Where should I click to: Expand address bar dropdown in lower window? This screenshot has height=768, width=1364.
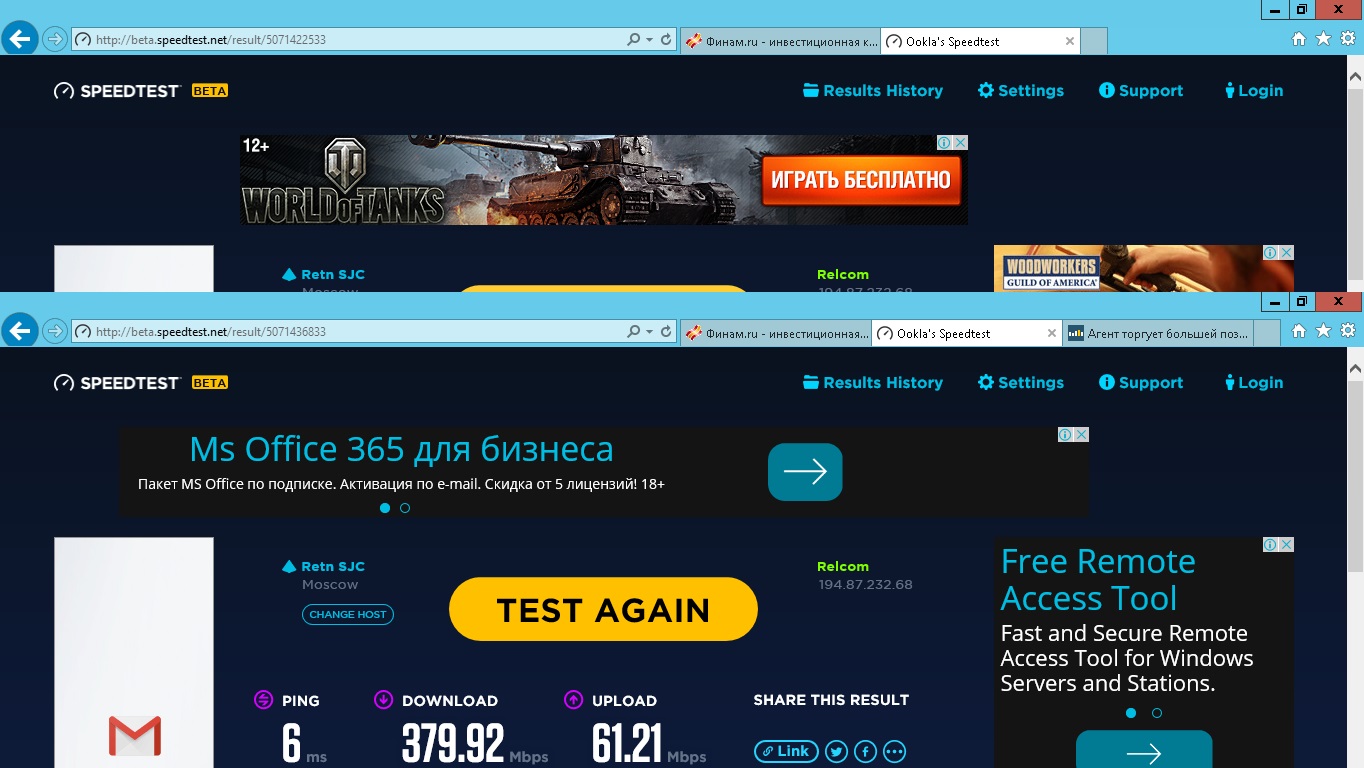650,332
